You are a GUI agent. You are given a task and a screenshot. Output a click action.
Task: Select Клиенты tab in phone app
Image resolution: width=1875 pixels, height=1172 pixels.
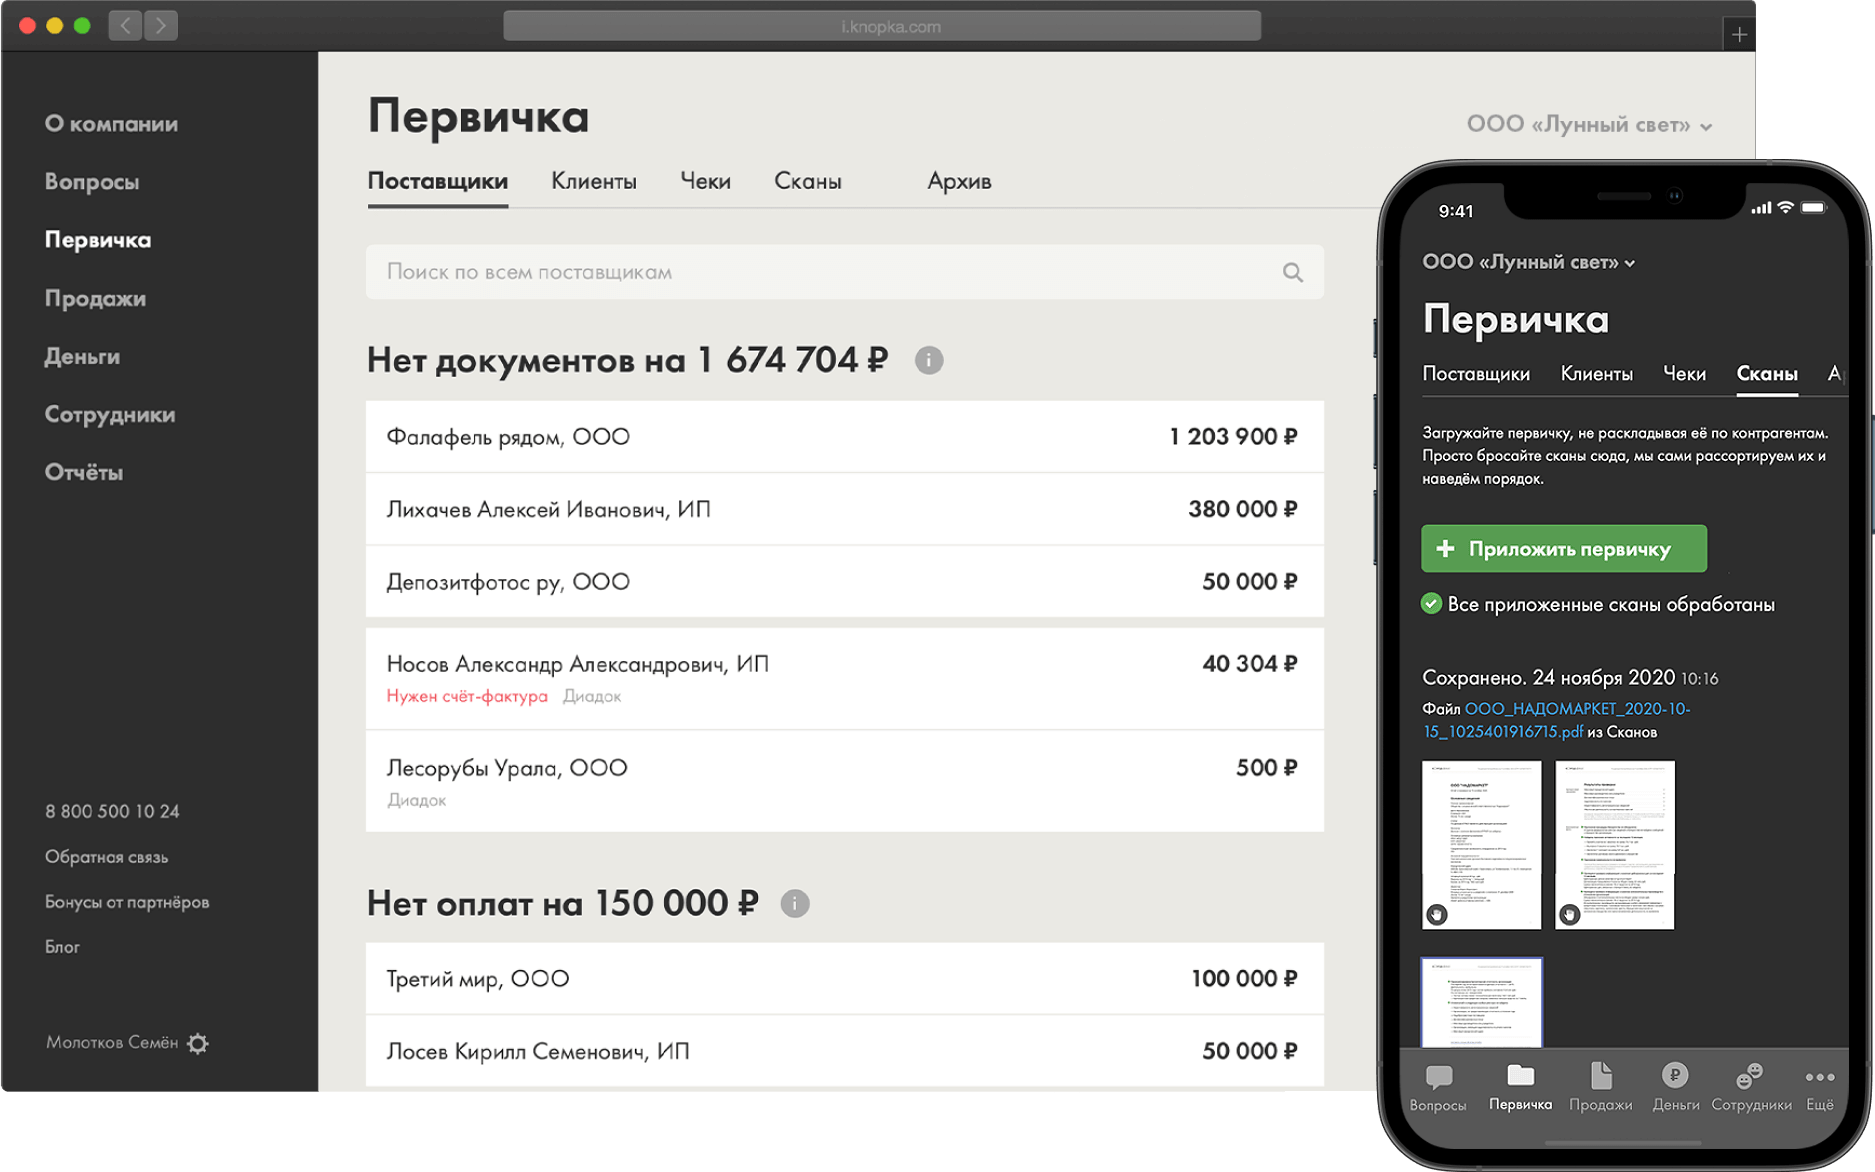pos(1597,374)
